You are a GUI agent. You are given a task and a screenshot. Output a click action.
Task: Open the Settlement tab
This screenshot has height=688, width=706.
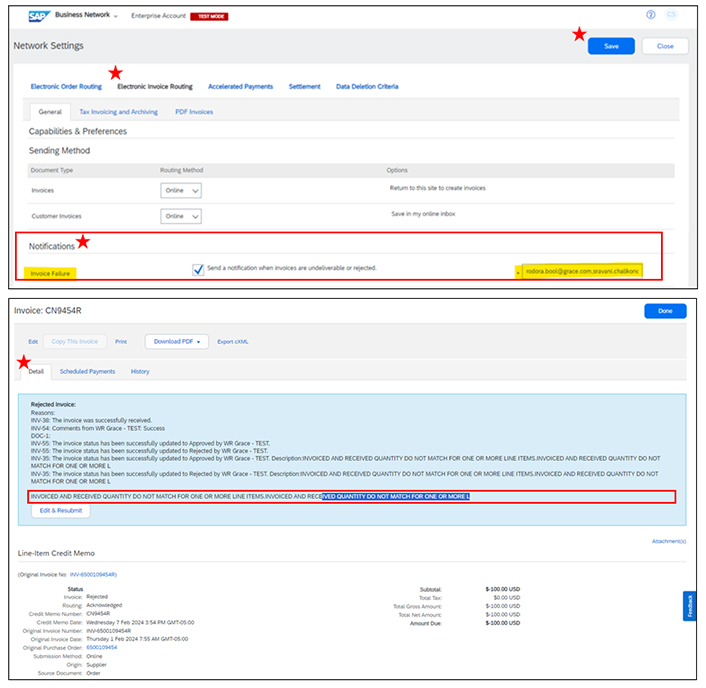click(x=305, y=86)
